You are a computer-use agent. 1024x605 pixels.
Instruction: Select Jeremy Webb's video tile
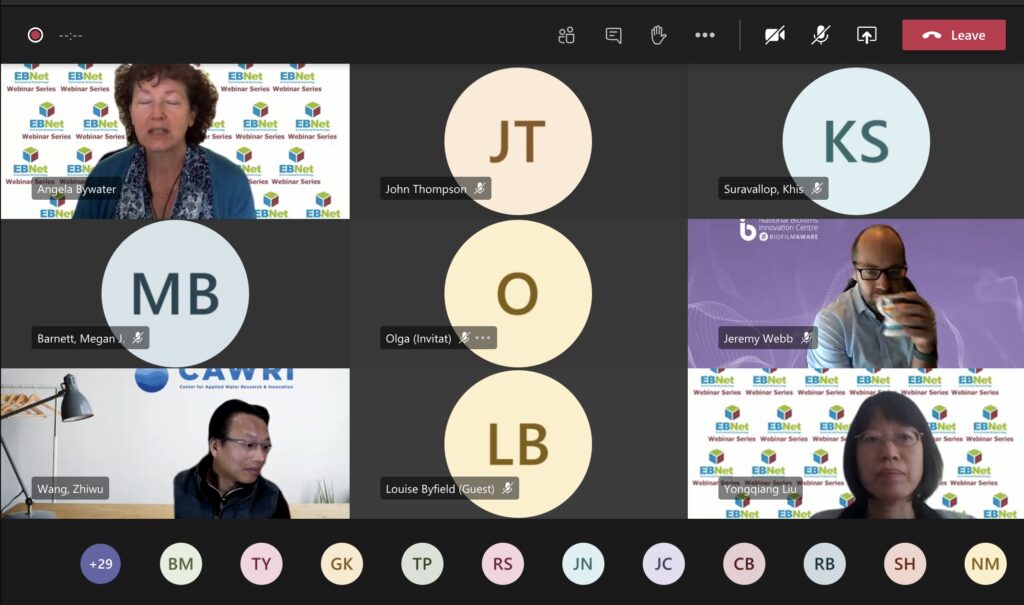[856, 293]
